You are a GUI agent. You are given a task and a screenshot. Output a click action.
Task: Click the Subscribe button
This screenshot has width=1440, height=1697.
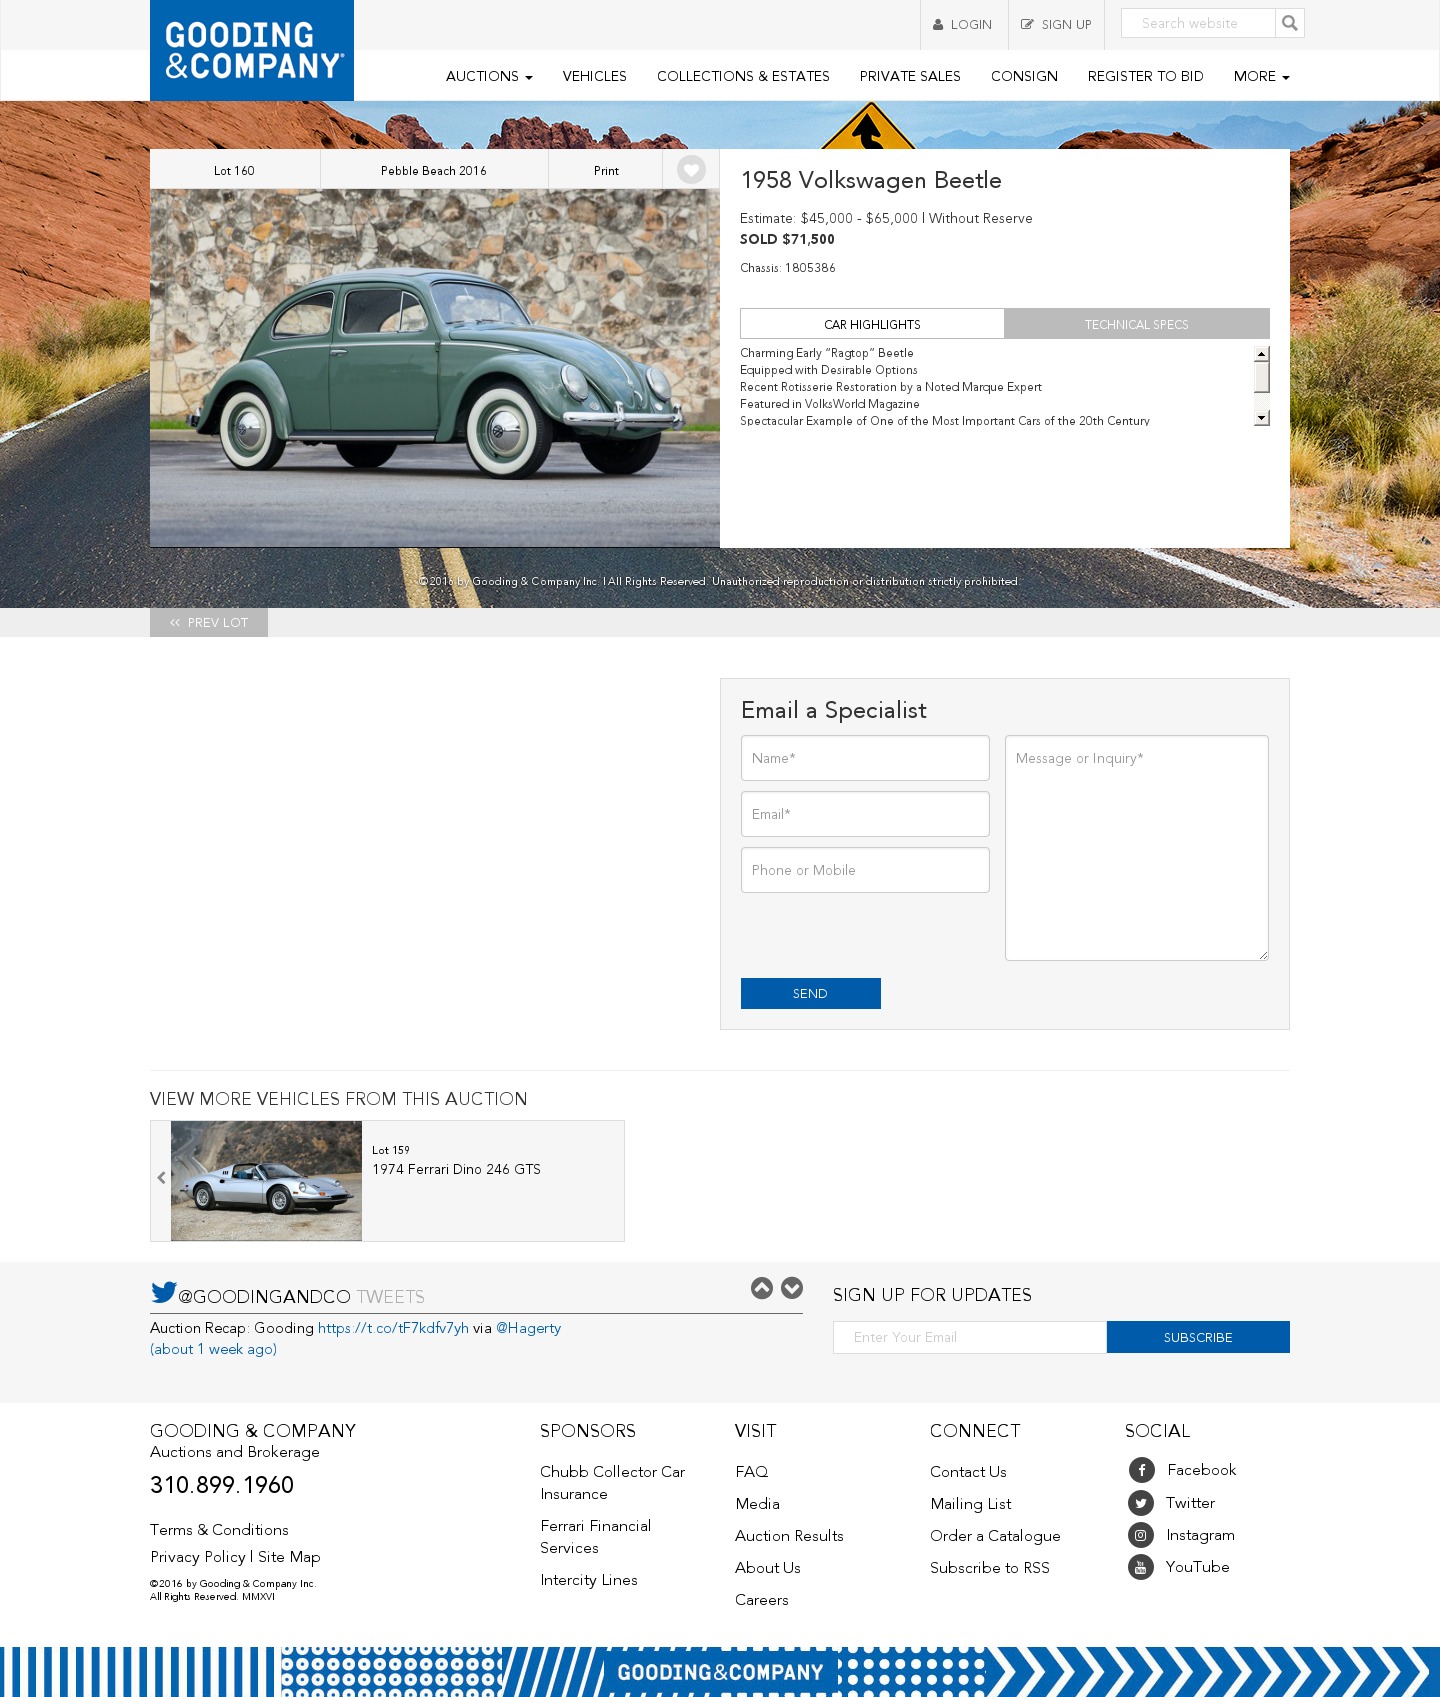coord(1198,1337)
